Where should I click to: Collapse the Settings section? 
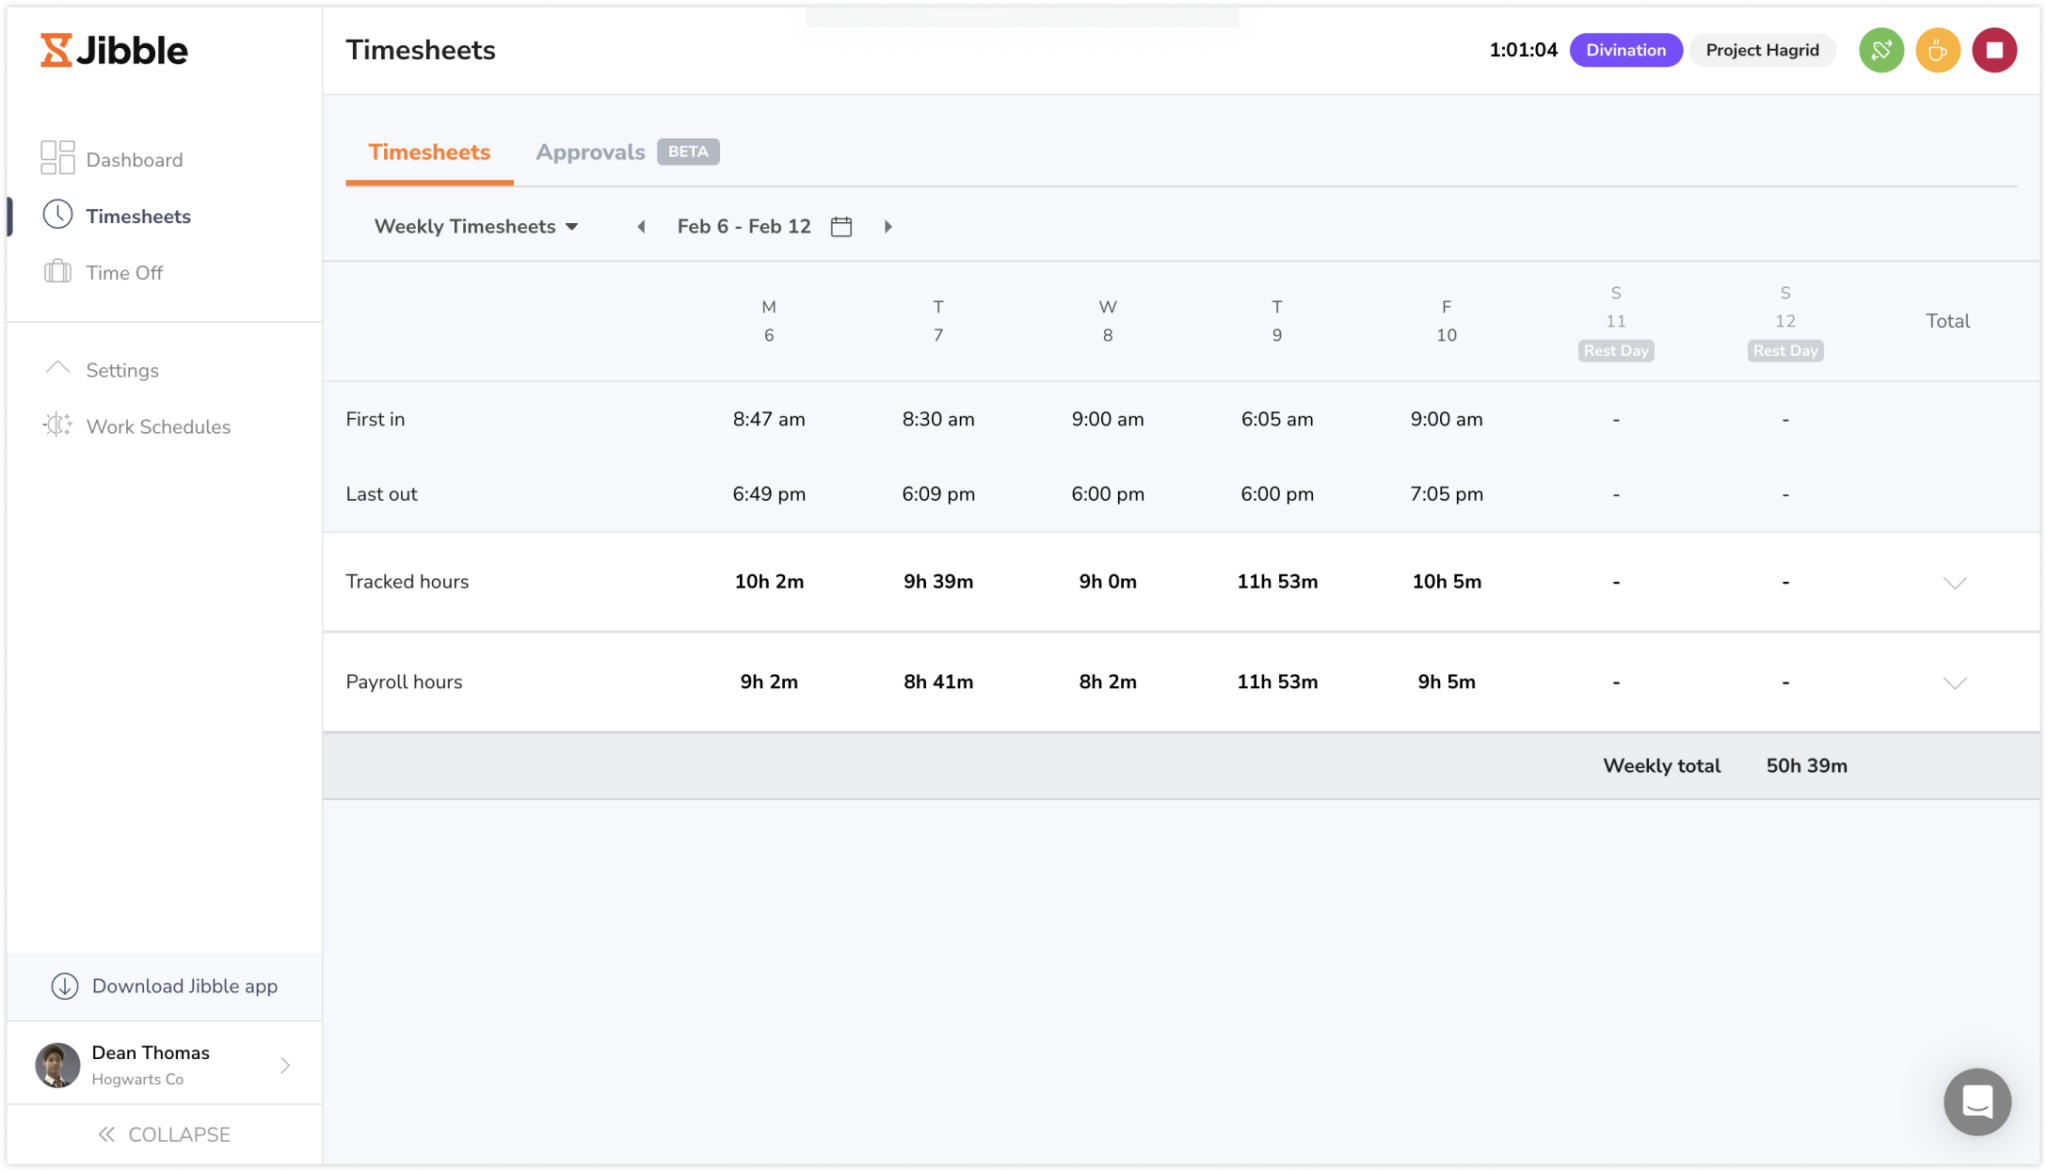[x=58, y=368]
